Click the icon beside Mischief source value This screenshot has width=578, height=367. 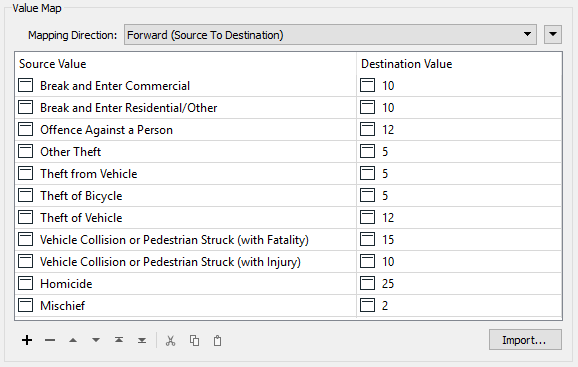pos(25,305)
